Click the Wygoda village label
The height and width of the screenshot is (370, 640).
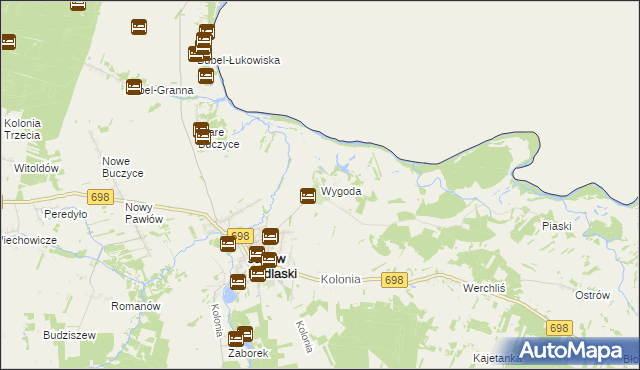click(x=341, y=191)
